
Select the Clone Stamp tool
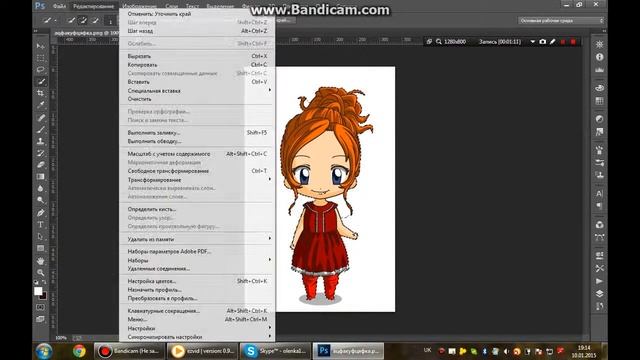pyautogui.click(x=40, y=141)
